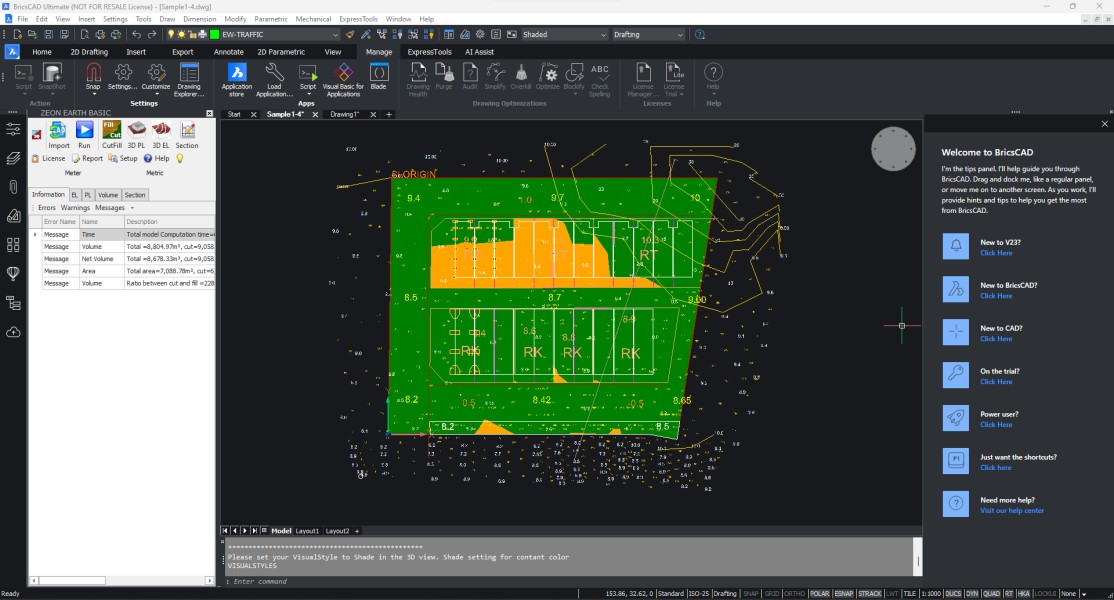
Task: Toggle STRACK in status bar
Action: pyautogui.click(x=870, y=594)
